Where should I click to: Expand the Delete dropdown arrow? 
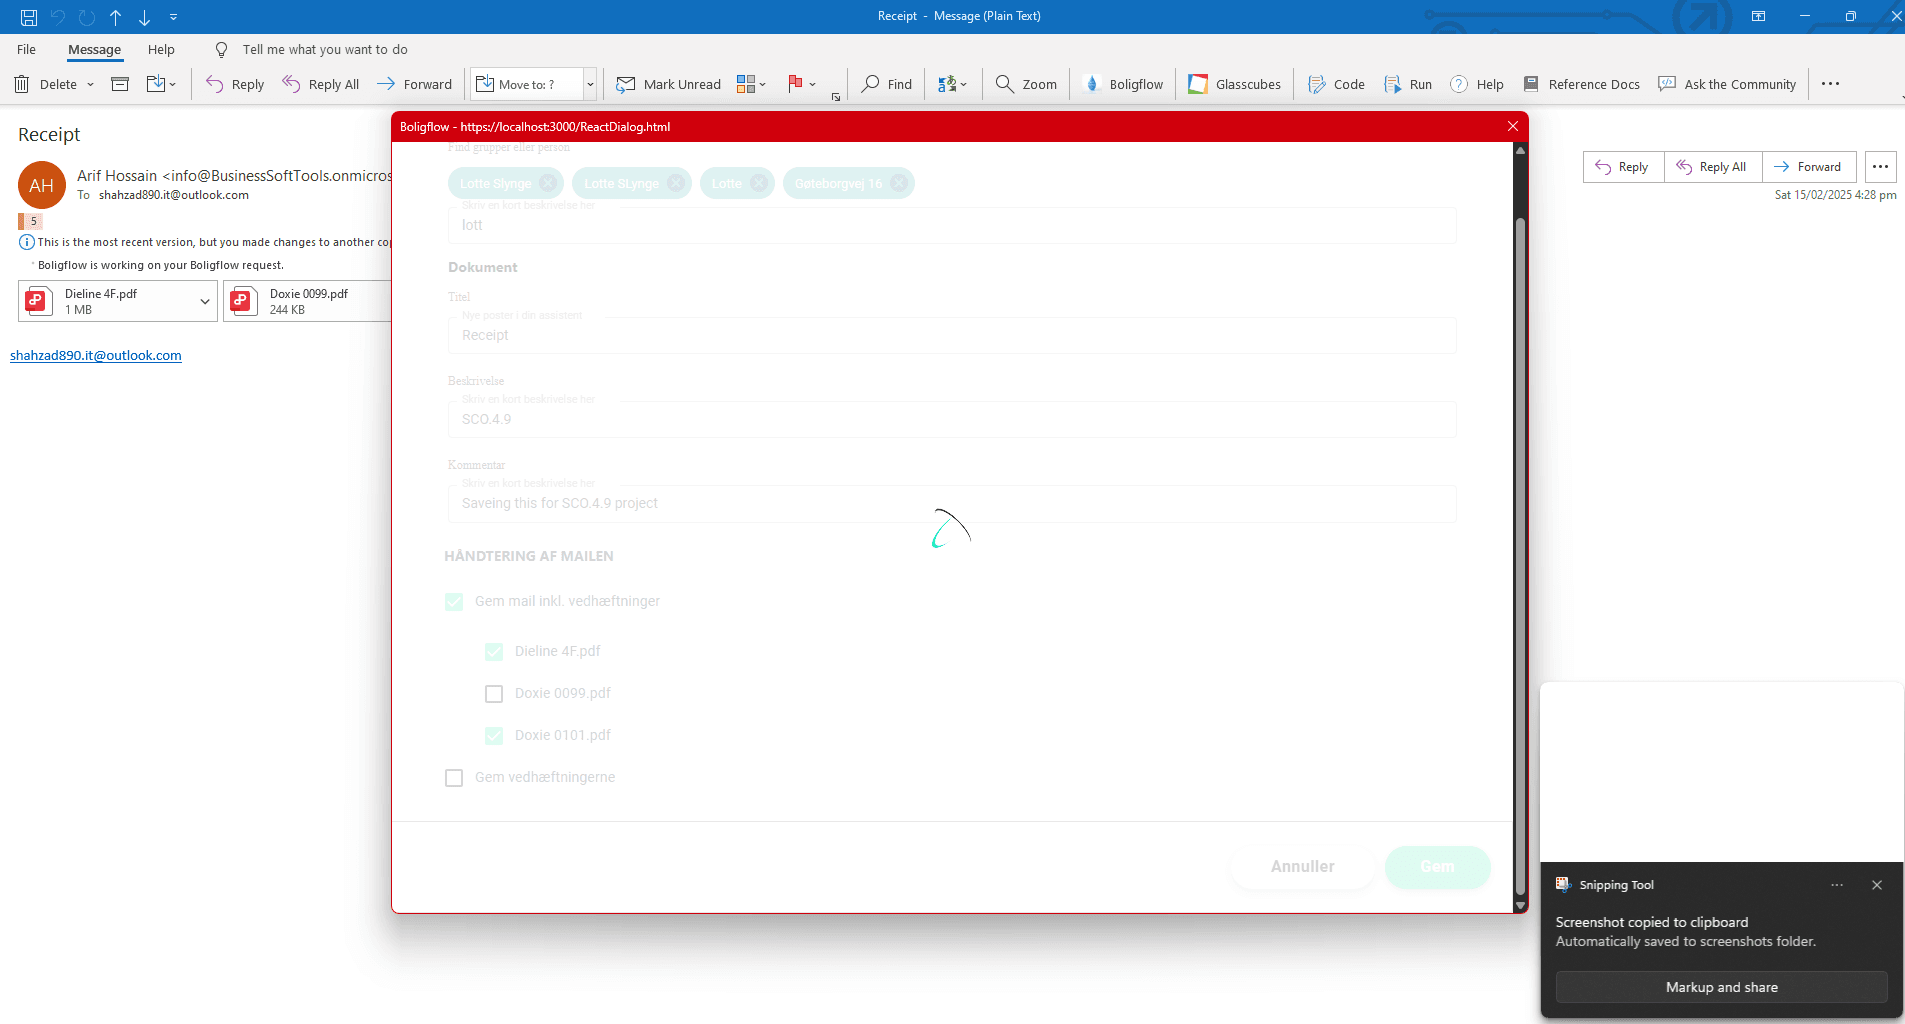(90, 84)
